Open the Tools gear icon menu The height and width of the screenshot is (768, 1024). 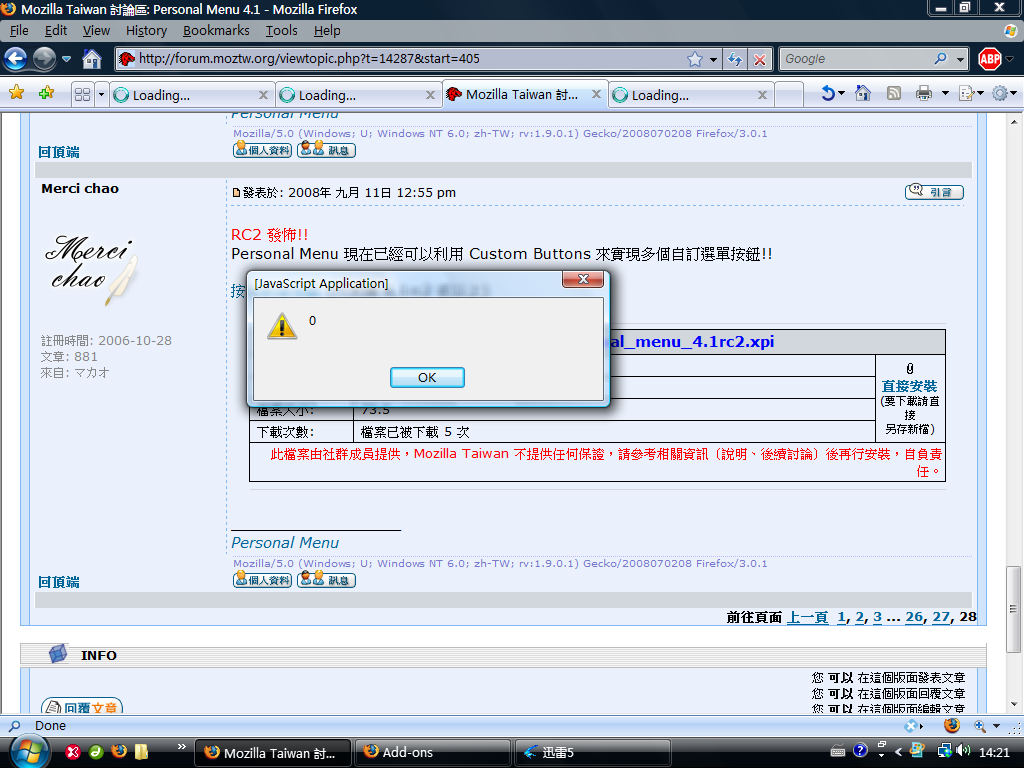(x=1000, y=93)
